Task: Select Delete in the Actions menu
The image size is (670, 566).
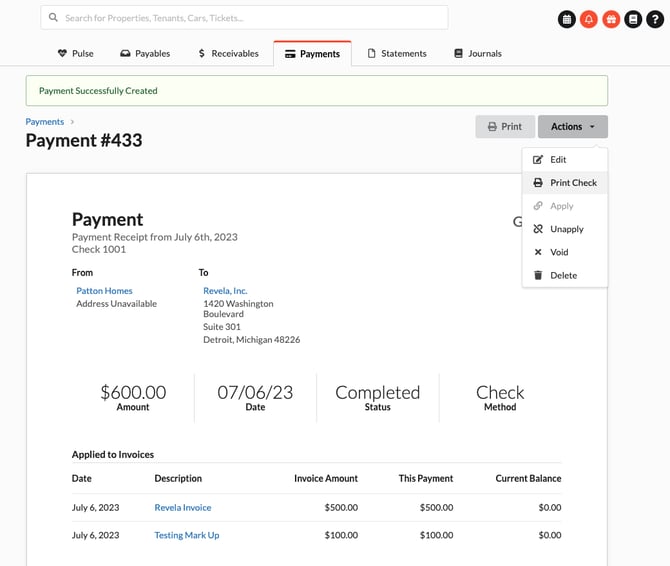Action: (x=563, y=275)
